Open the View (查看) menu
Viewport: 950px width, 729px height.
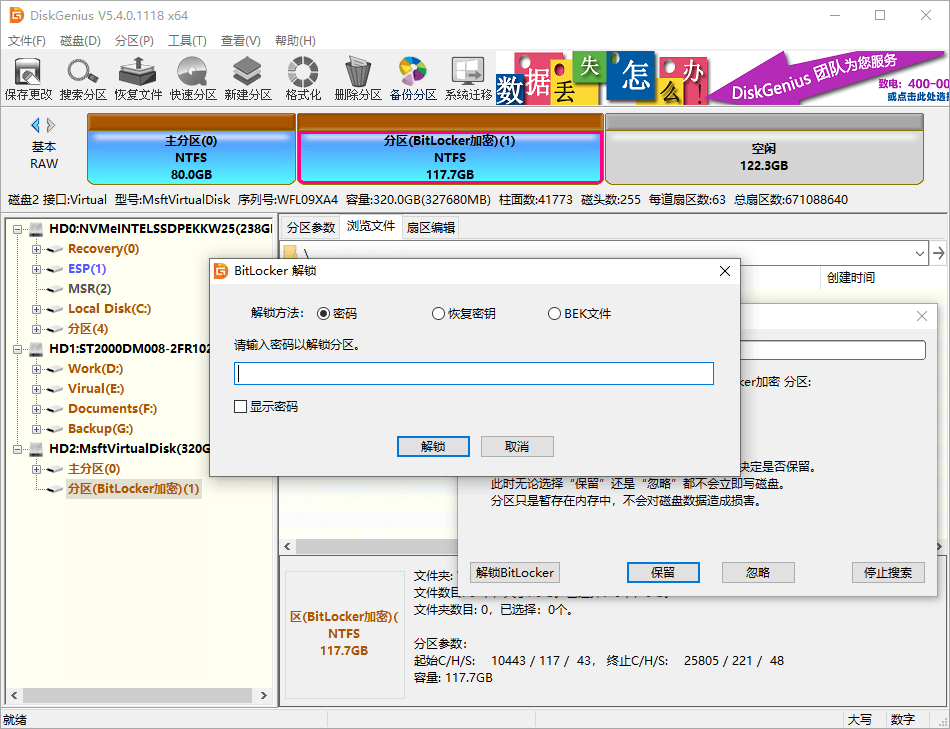241,41
